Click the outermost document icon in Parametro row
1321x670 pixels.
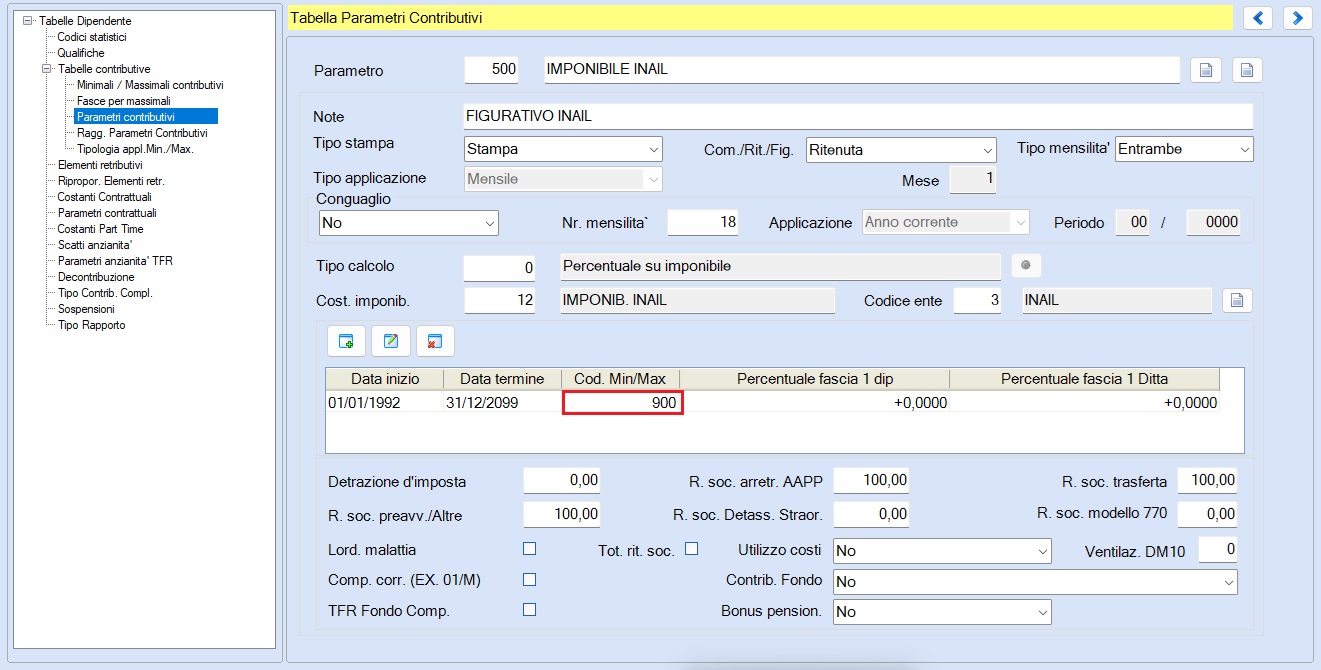1247,70
